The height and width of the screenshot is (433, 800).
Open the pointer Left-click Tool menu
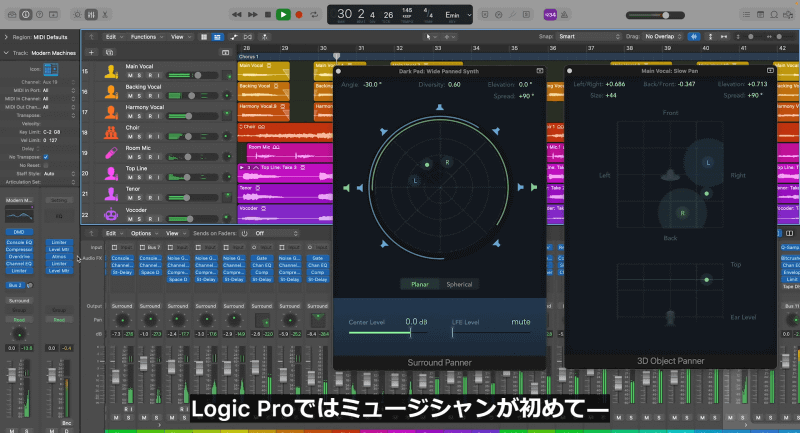click(431, 37)
